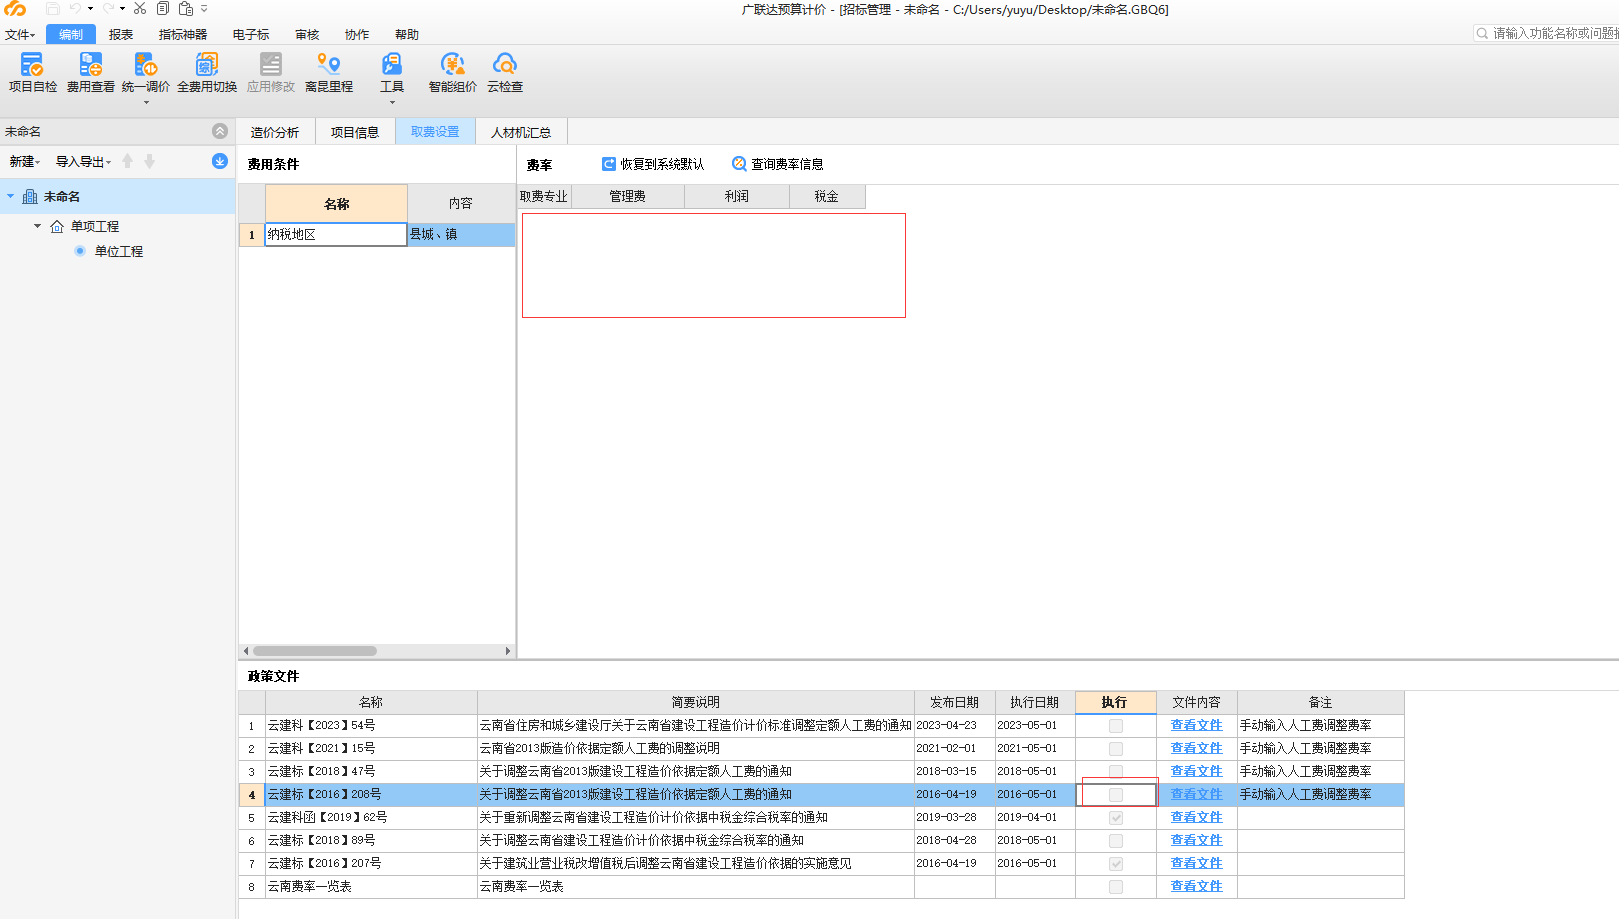Switch to the 编制 ribbon tab

(x=71, y=35)
